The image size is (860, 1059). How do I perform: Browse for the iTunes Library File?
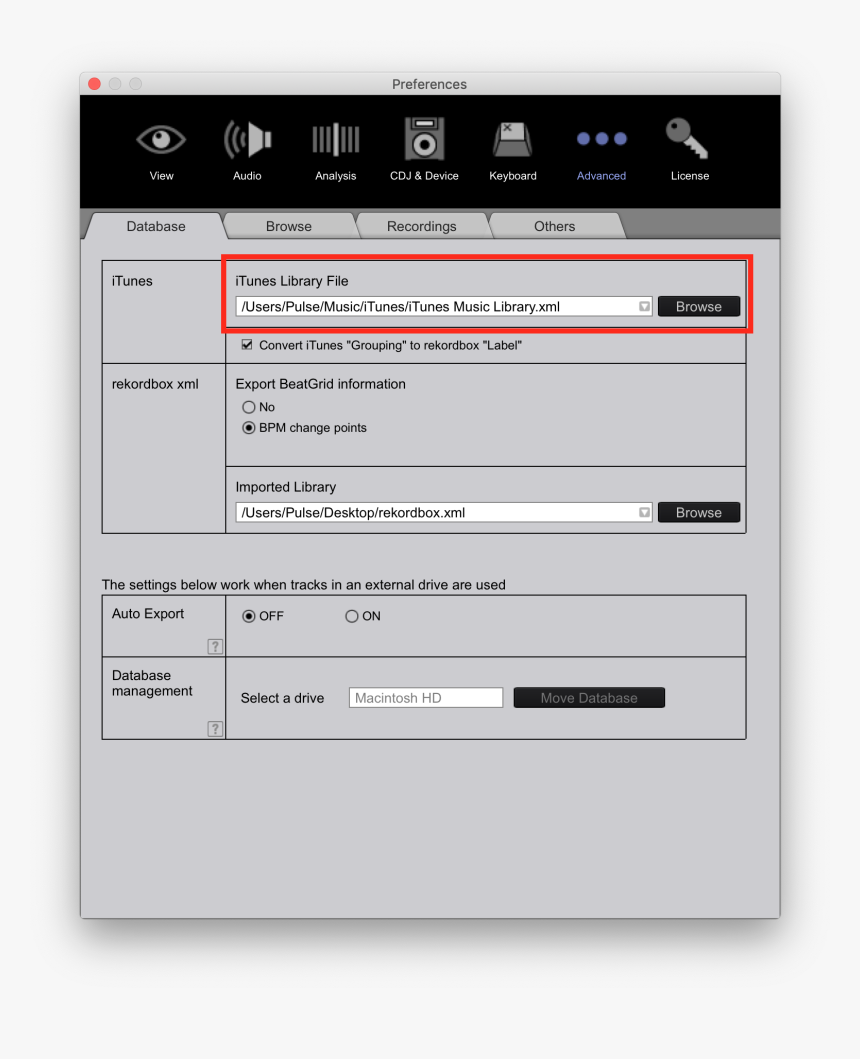pyautogui.click(x=698, y=306)
